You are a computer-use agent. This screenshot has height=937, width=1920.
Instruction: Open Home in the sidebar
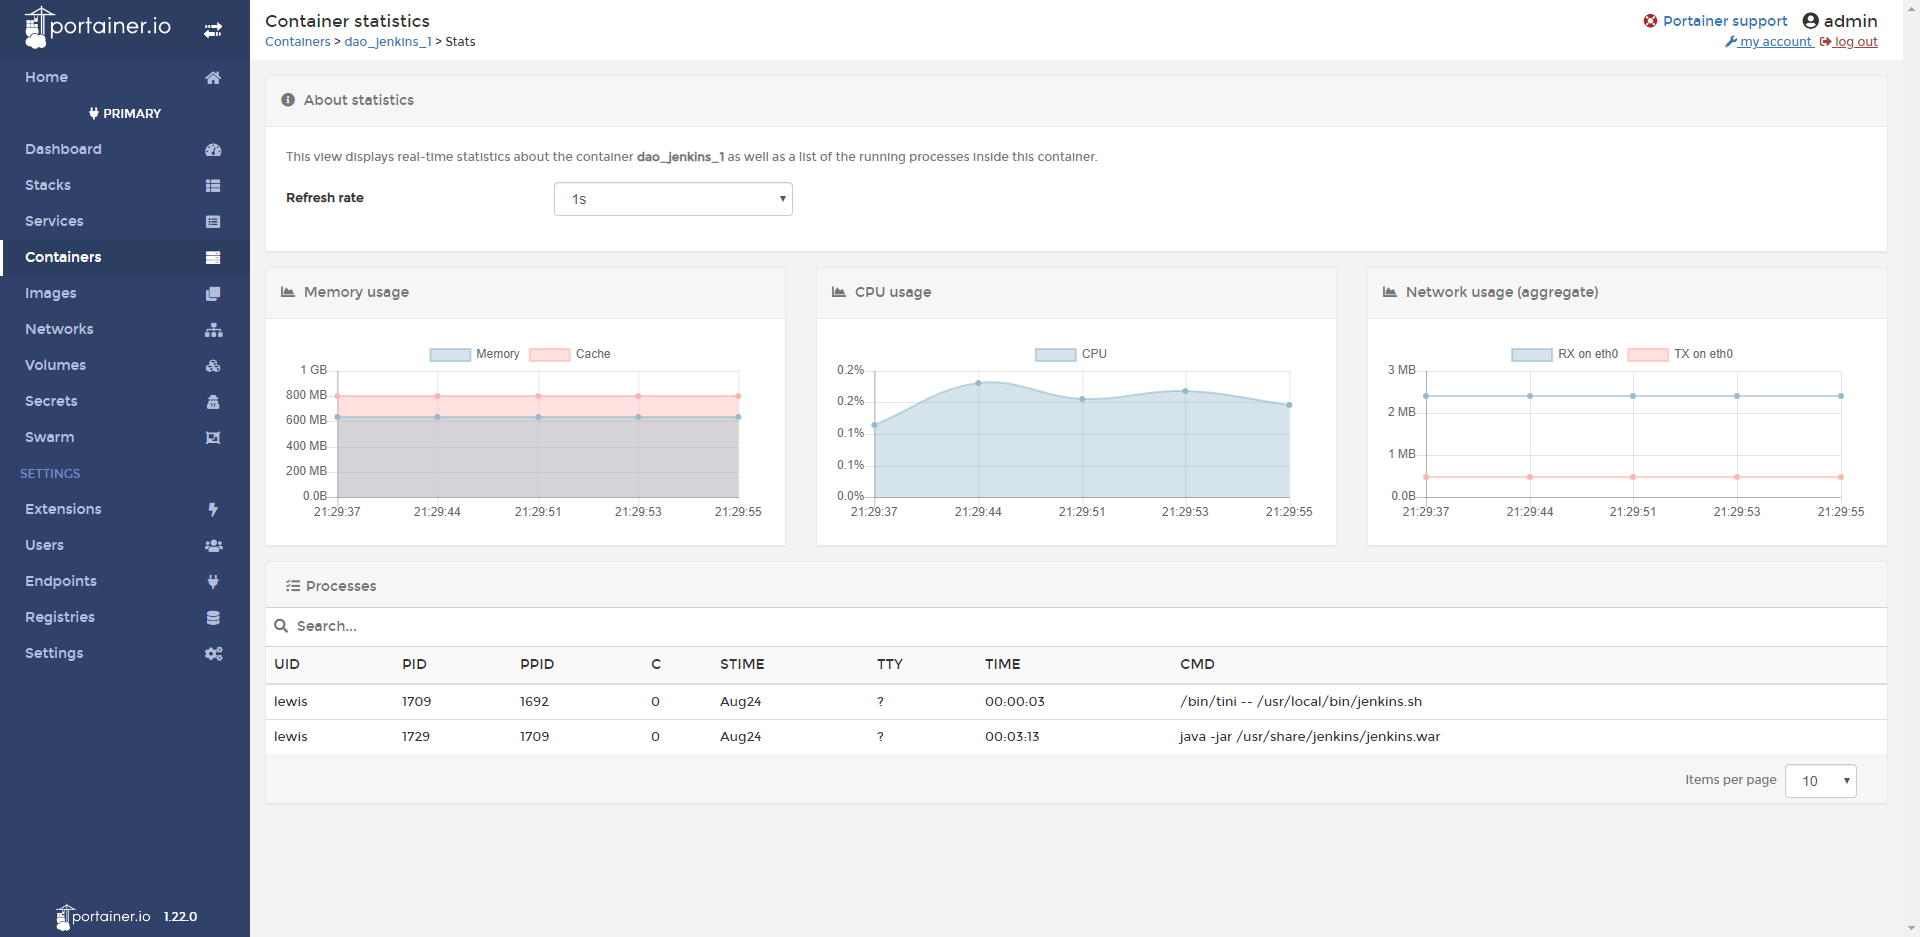pos(46,77)
